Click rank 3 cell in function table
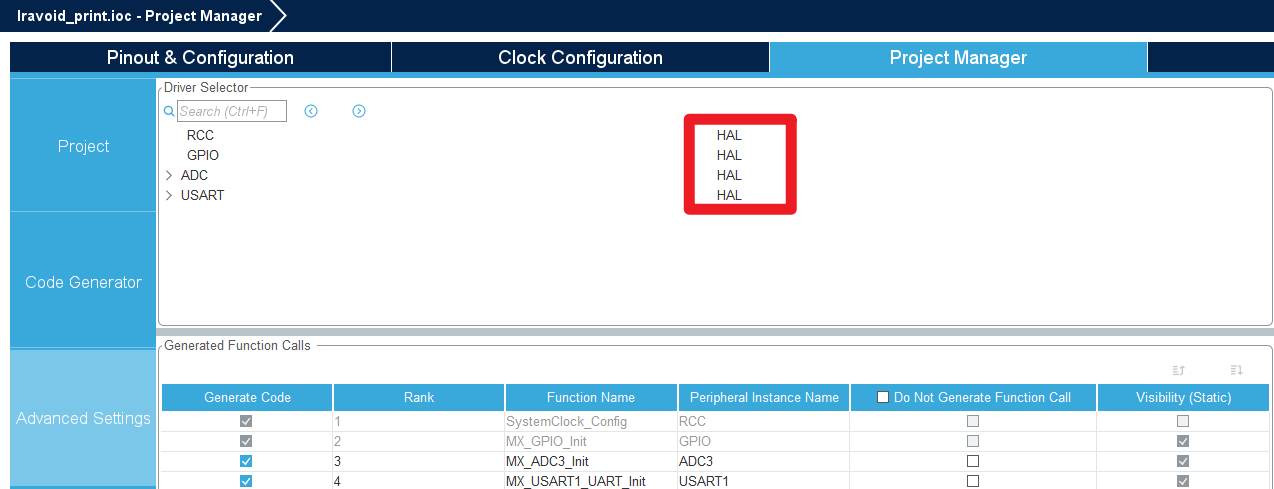This screenshot has width=1274, height=489. coord(419,461)
